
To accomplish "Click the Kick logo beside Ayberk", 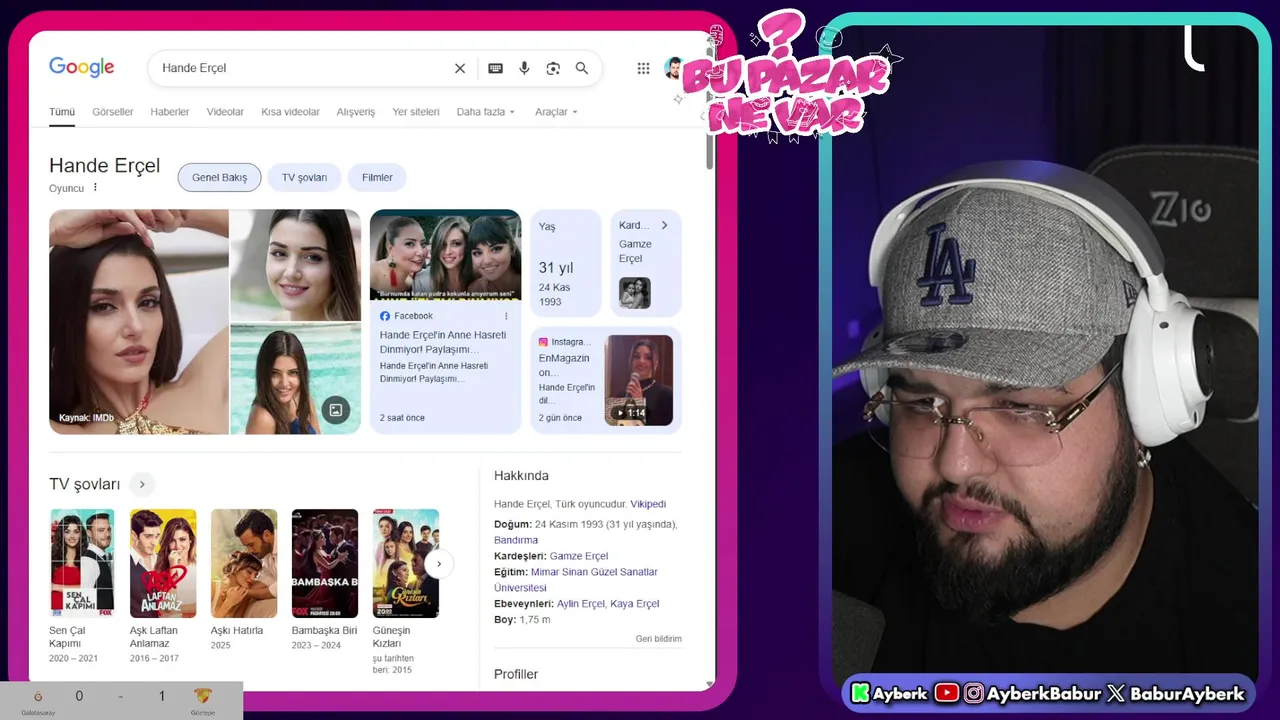I will [860, 693].
